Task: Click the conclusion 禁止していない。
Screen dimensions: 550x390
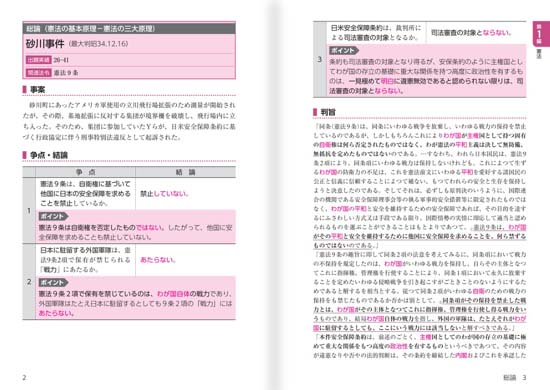Action: click(165, 194)
